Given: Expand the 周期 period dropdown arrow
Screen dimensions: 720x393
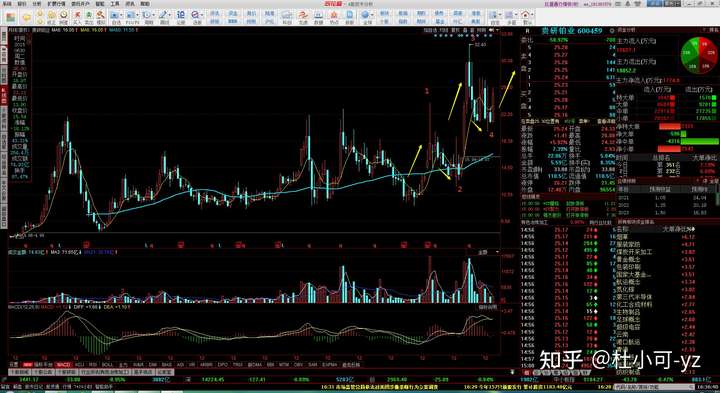Looking at the screenshot, I should click(153, 16).
